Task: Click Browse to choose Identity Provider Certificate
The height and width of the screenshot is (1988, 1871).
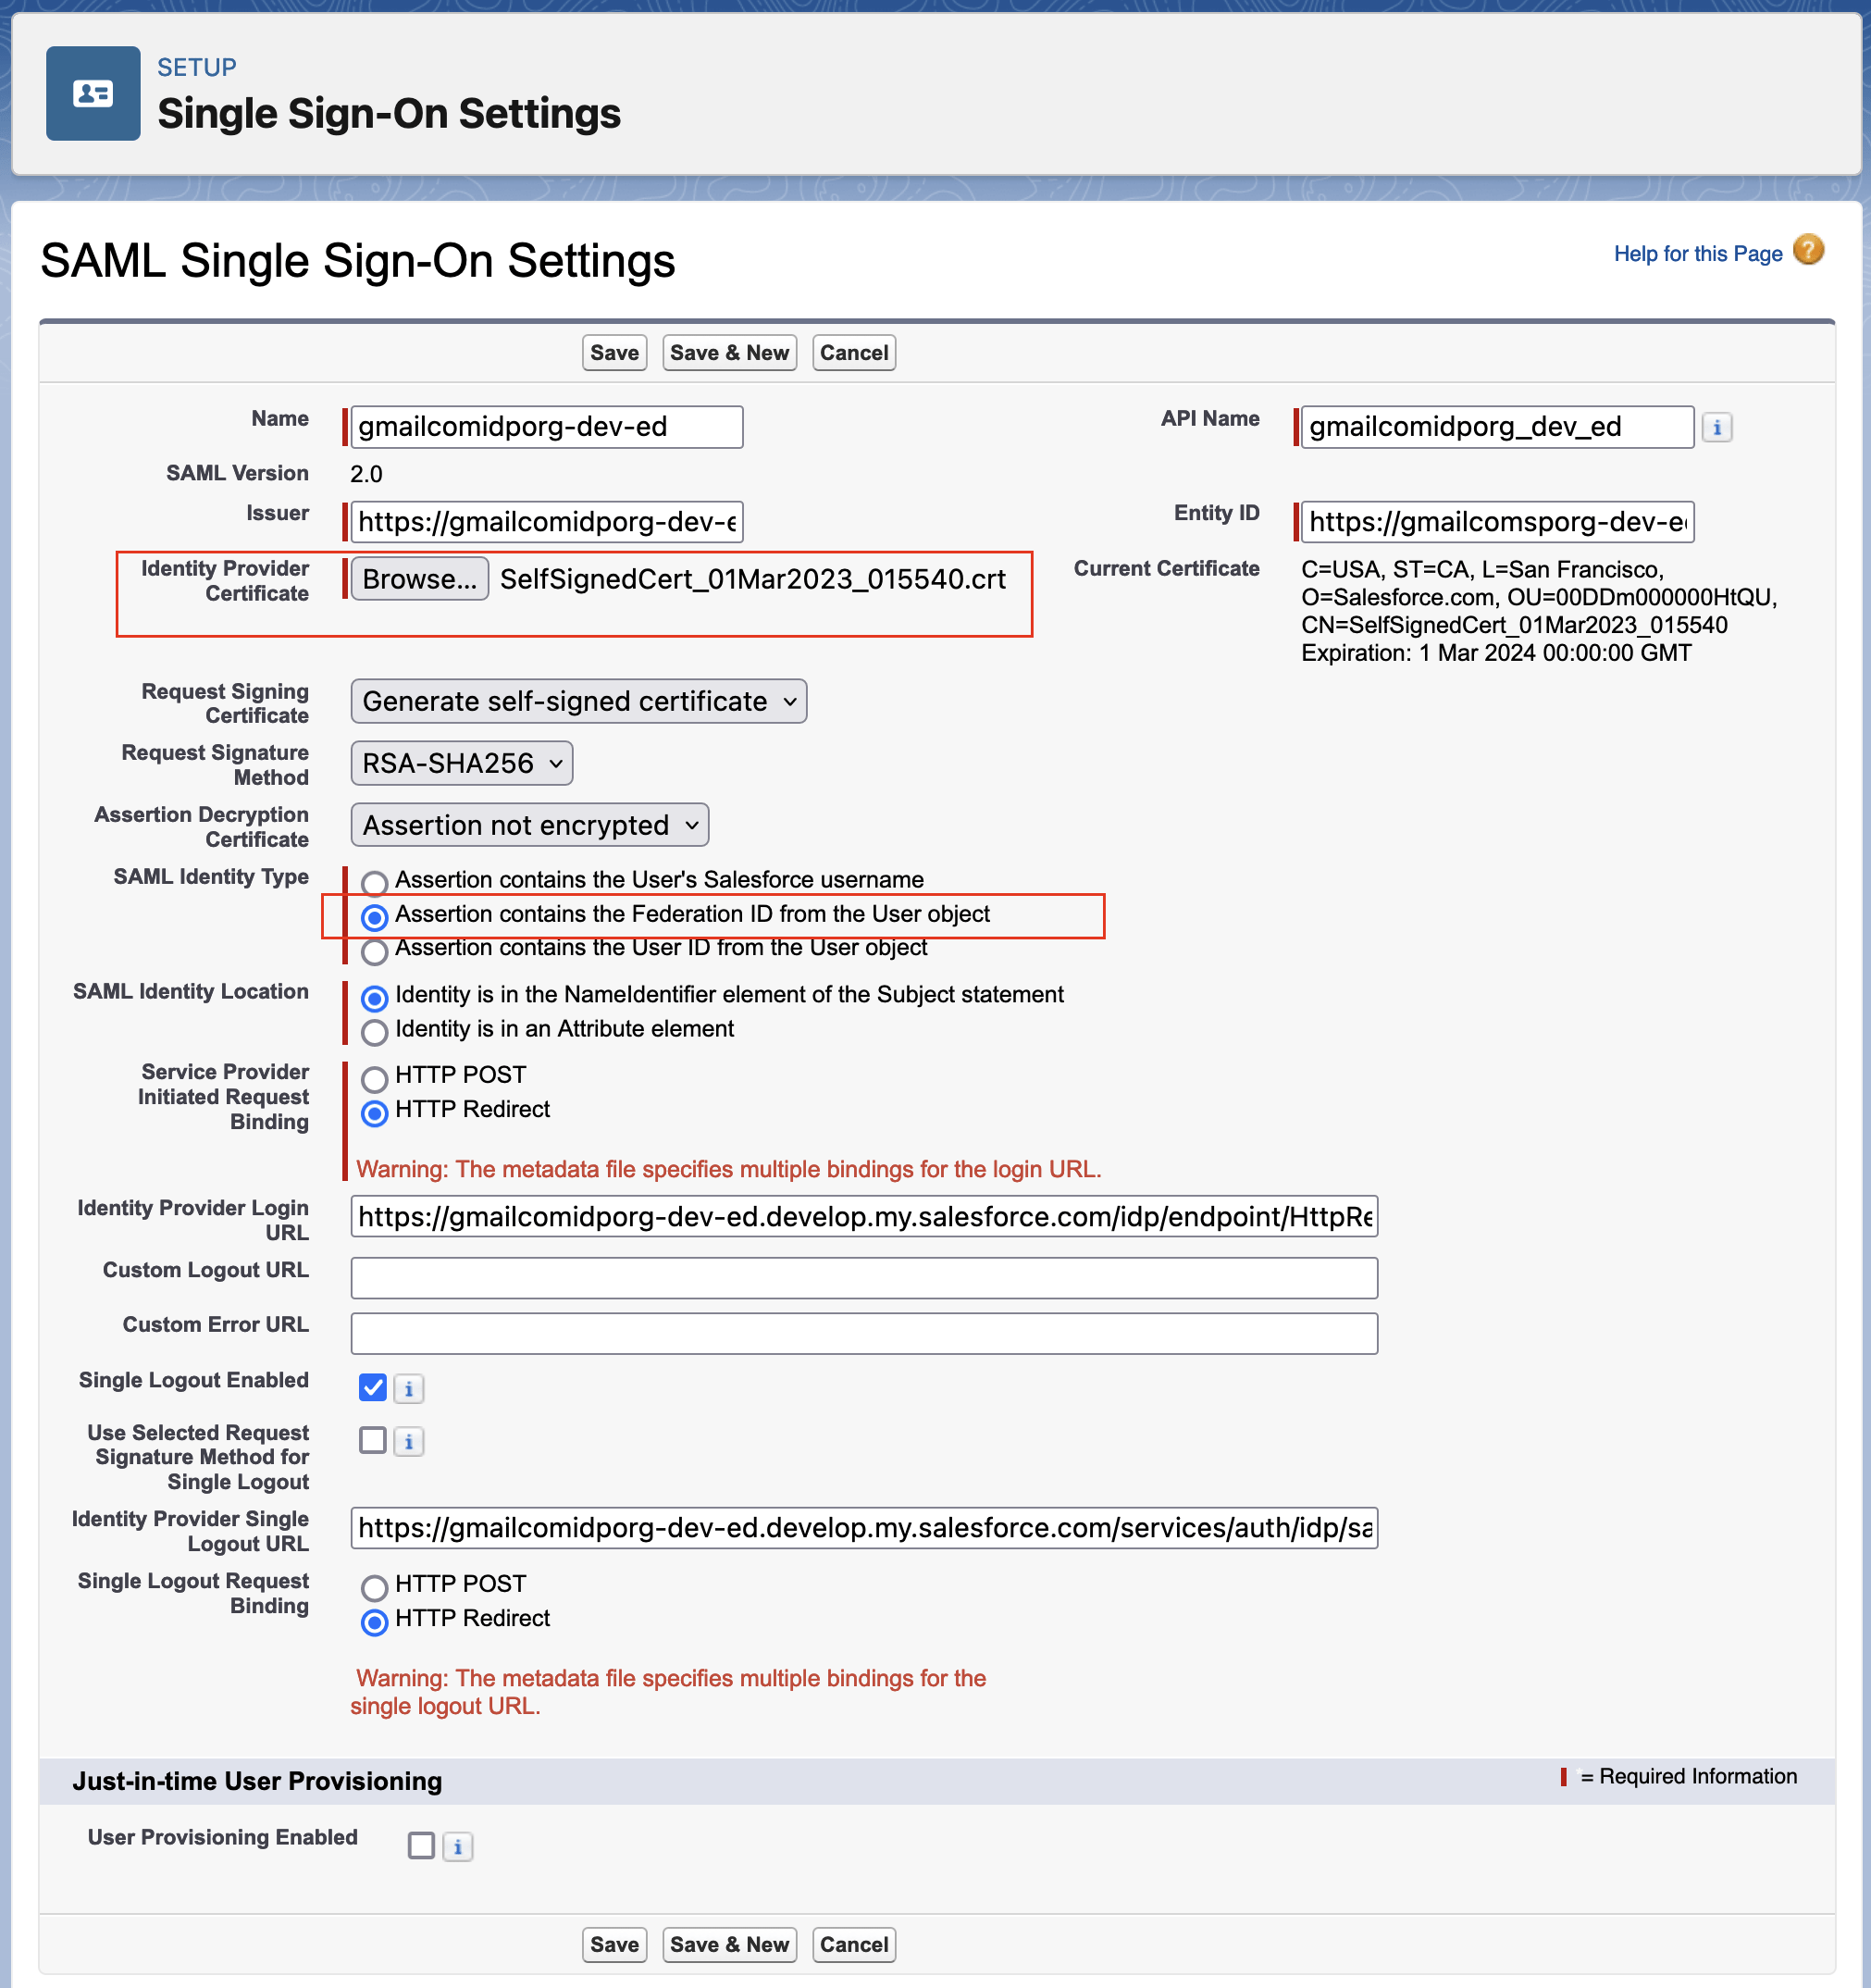Action: click(419, 578)
